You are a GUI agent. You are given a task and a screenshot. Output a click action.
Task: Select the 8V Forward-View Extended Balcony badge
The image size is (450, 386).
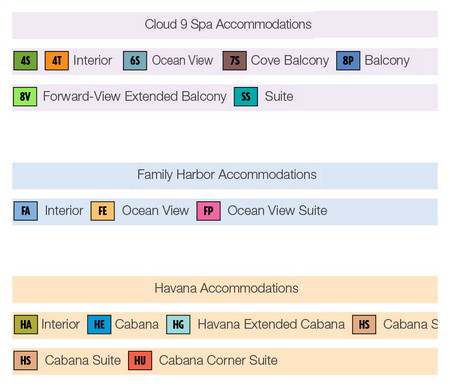[x=25, y=97]
